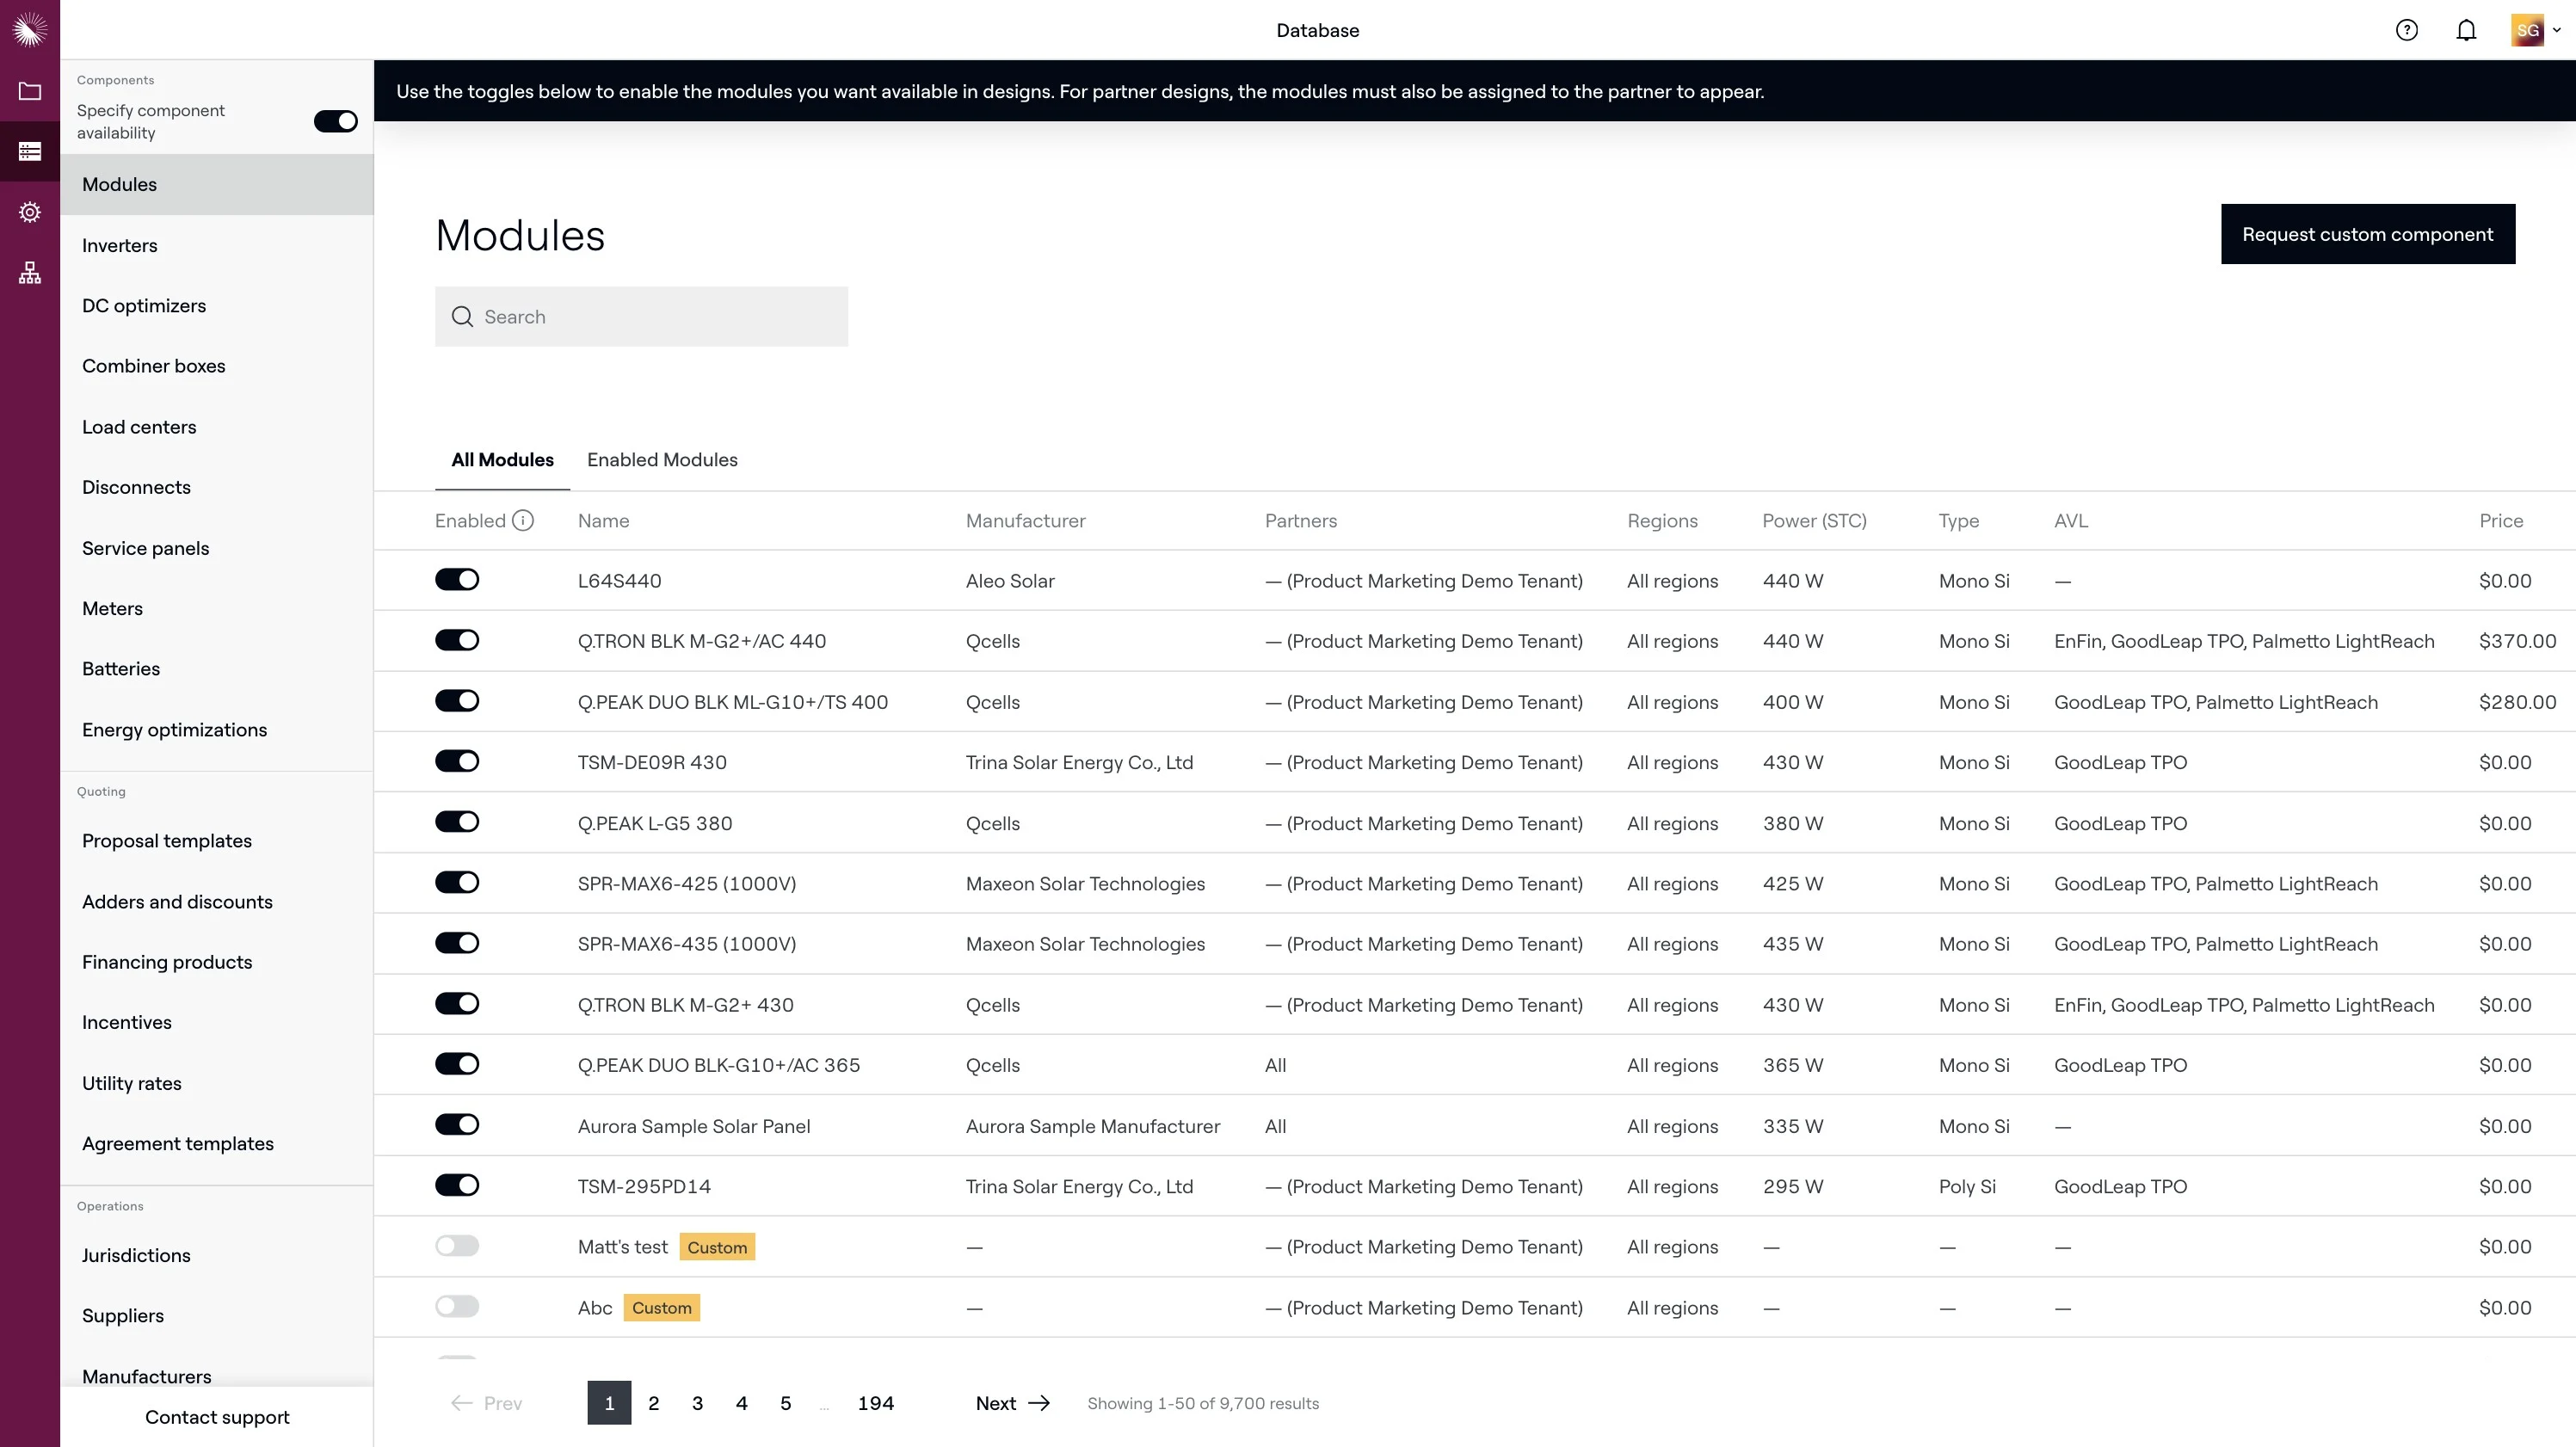Toggle Specify component availability switch
The width and height of the screenshot is (2576, 1447).
[x=335, y=121]
